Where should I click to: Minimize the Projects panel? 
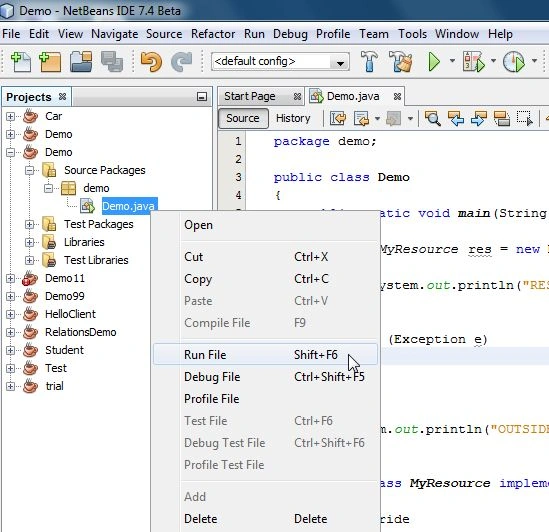202,97
